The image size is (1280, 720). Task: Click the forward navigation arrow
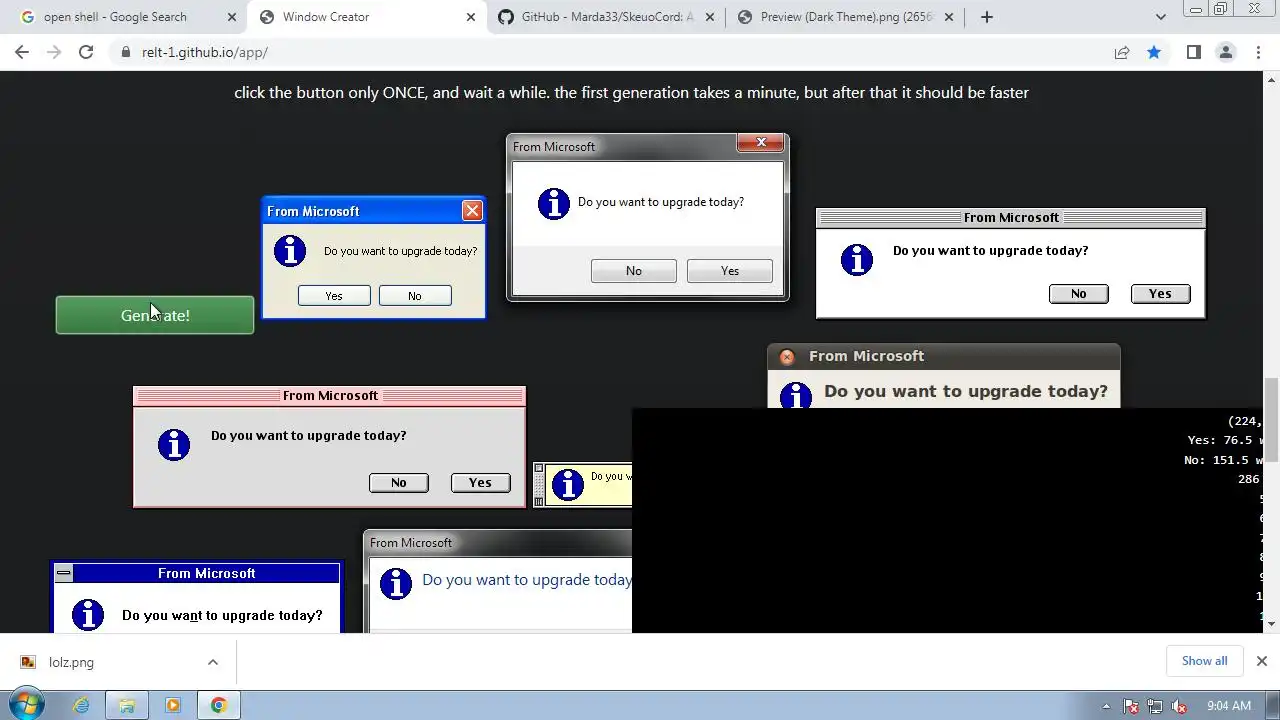[x=54, y=52]
